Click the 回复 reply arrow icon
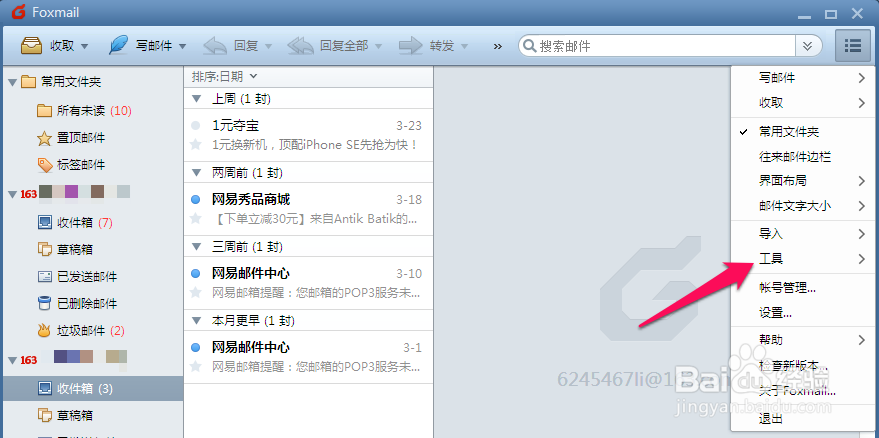 (215, 46)
